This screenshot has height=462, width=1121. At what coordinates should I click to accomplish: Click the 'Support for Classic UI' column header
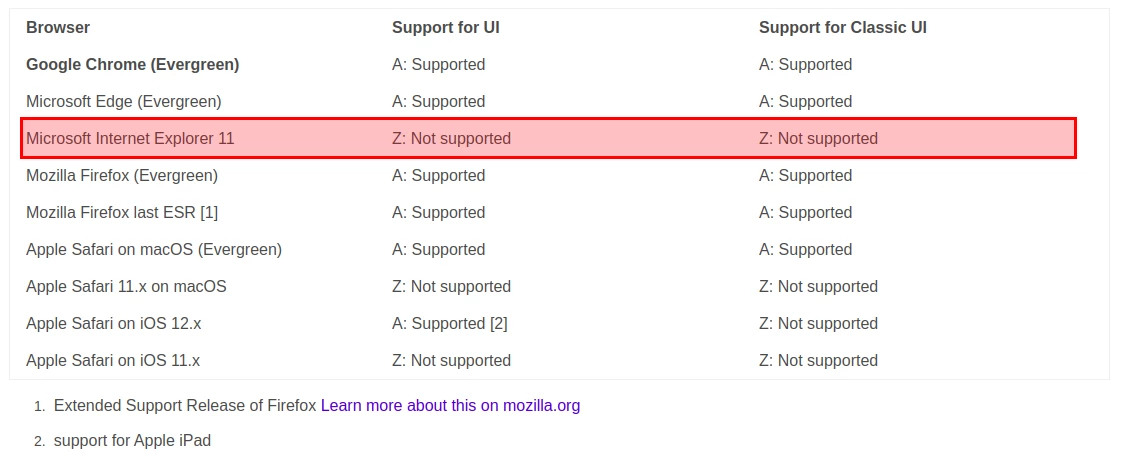tap(842, 27)
